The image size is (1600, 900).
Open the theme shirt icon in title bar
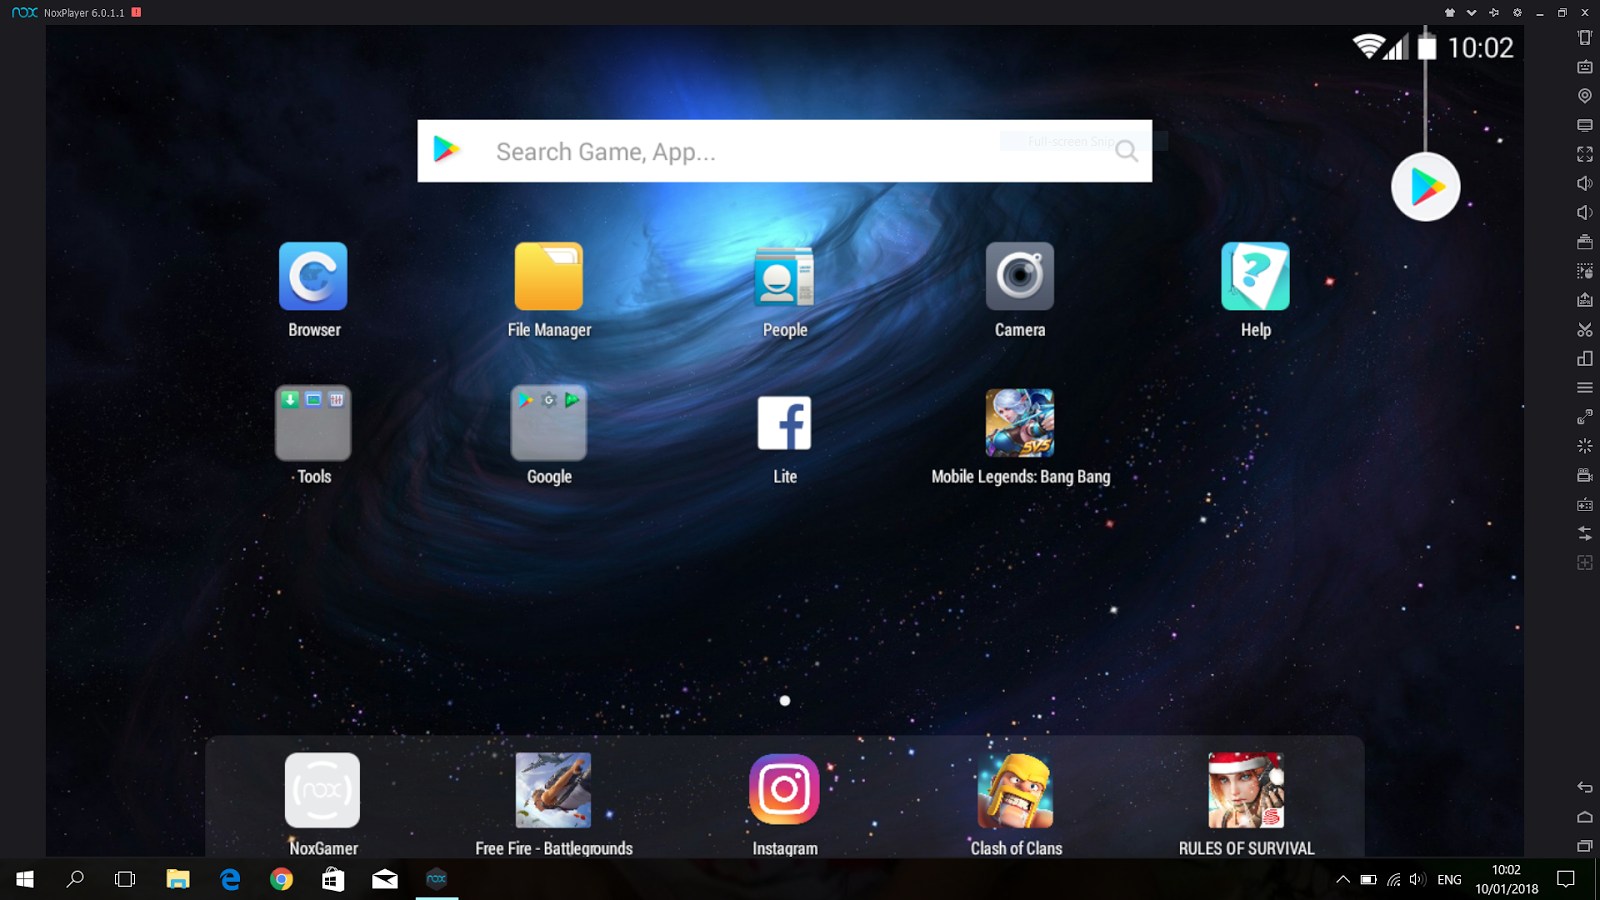pos(1449,13)
